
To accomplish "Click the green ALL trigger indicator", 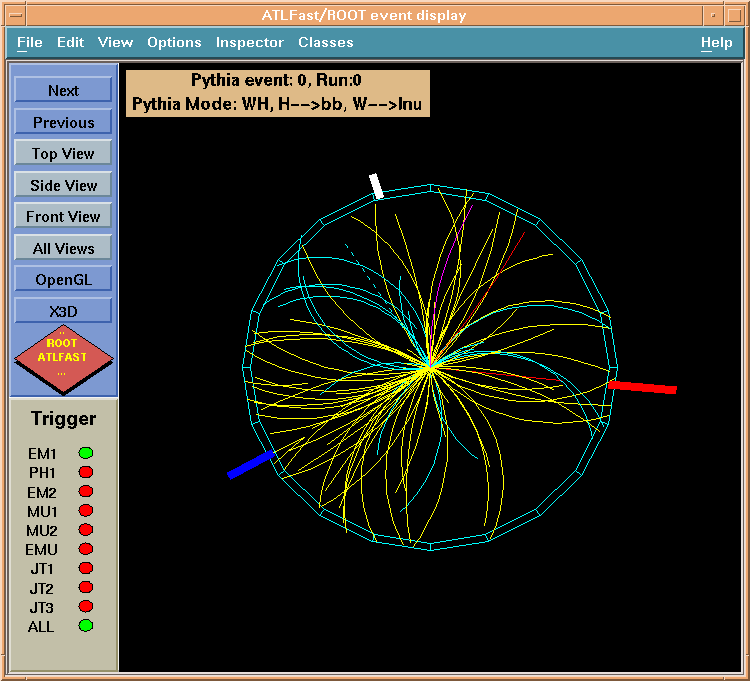I will click(86, 626).
